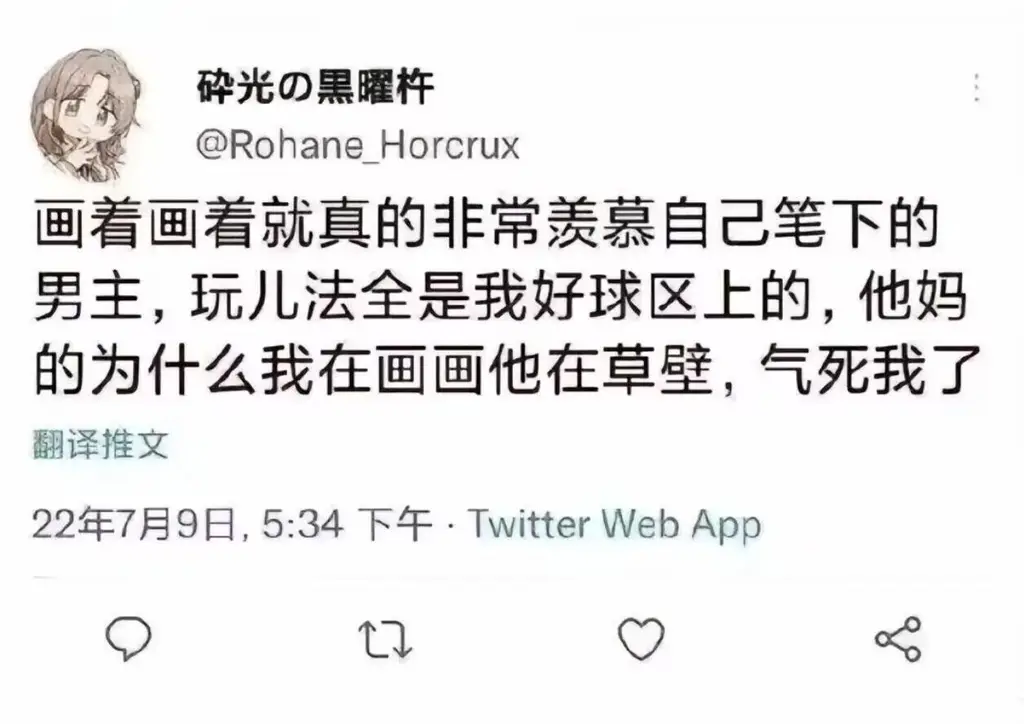Click the tweet's second line beginning 男主
This screenshot has width=1024, height=724.
(500, 298)
